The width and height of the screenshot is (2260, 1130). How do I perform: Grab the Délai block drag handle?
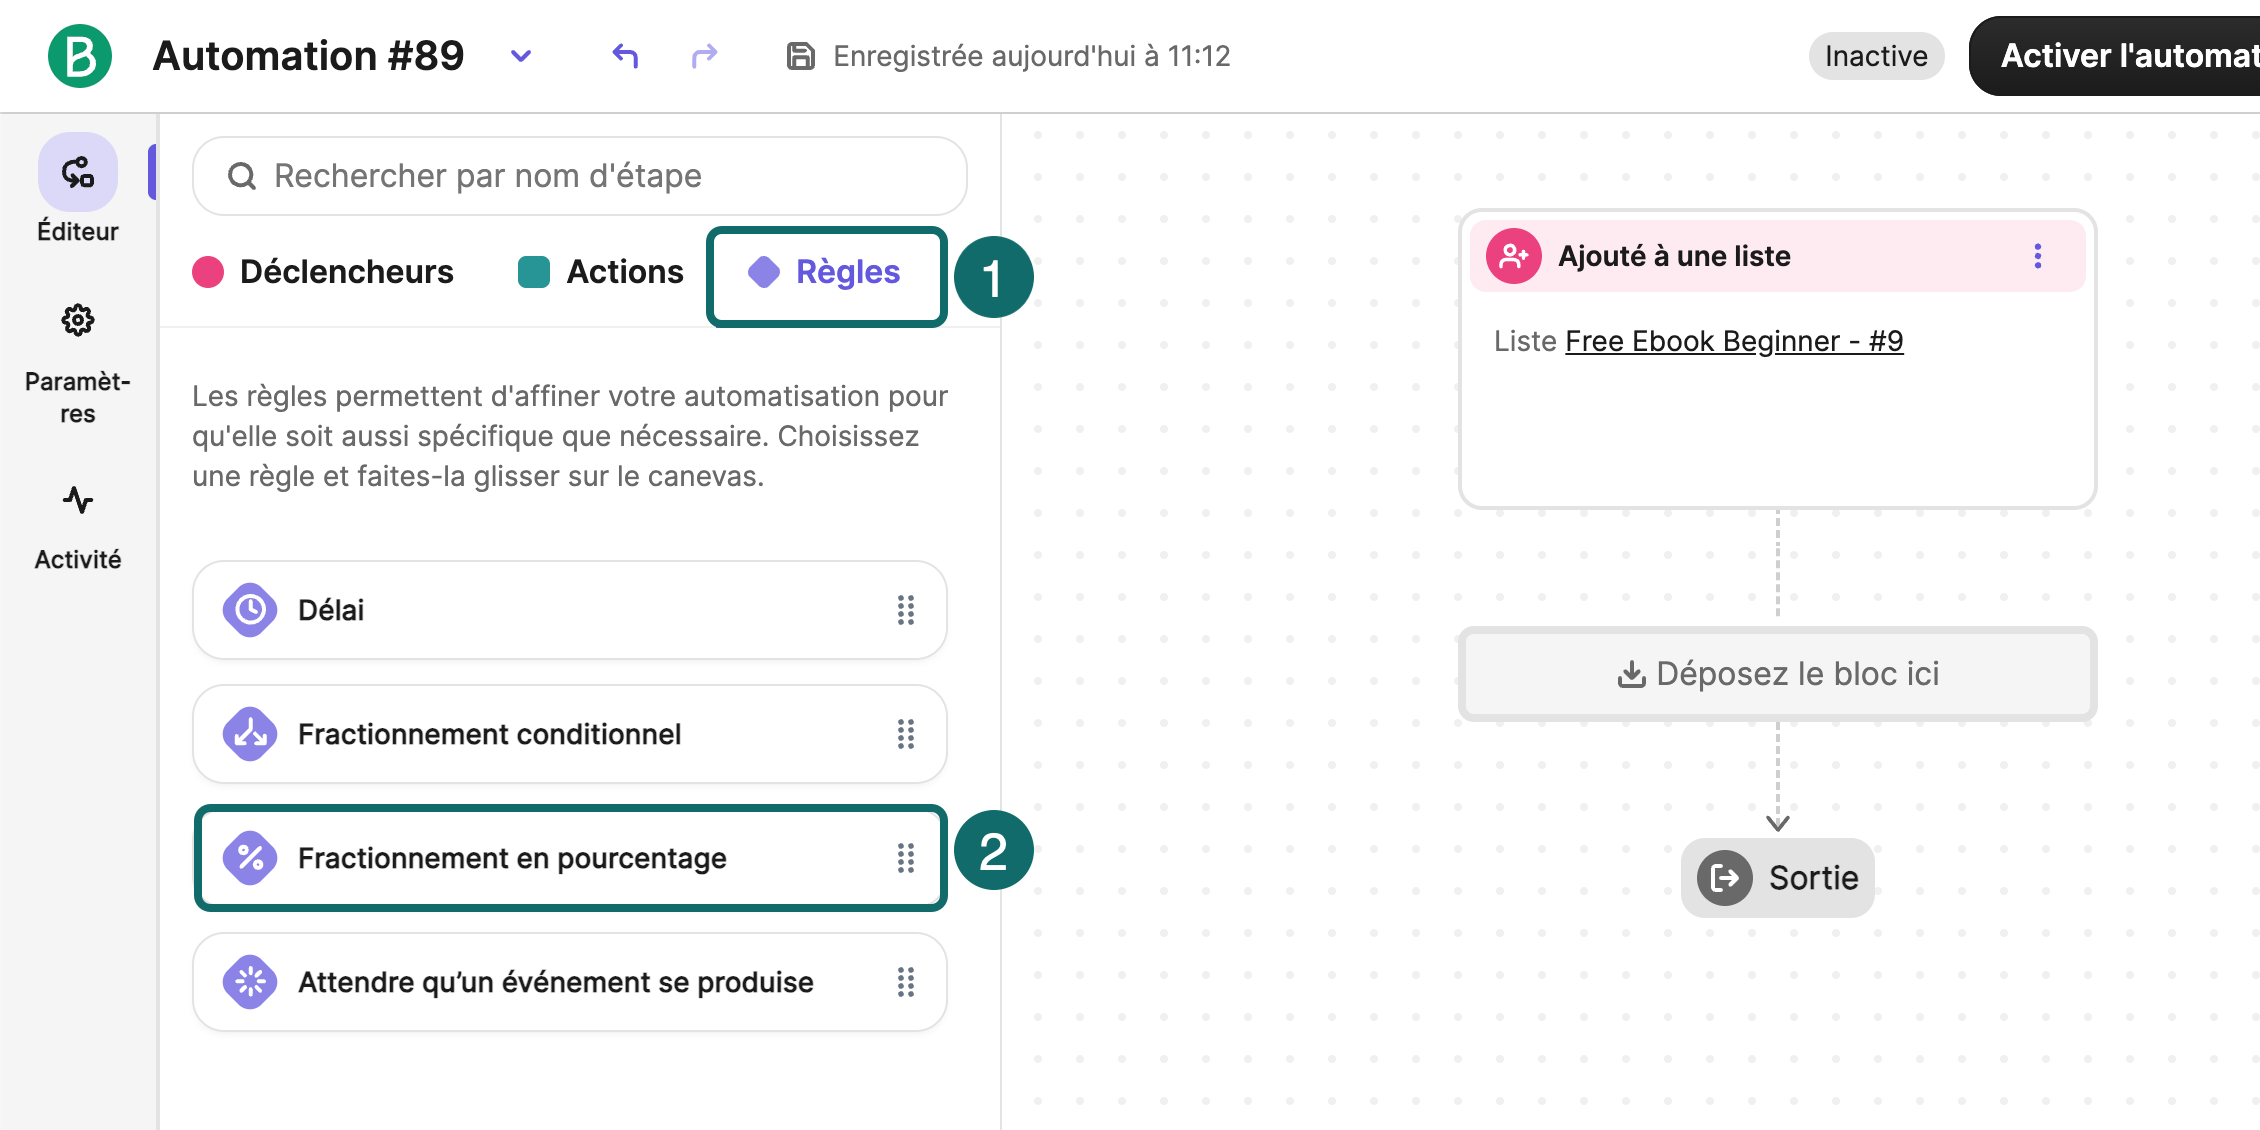pos(906,610)
